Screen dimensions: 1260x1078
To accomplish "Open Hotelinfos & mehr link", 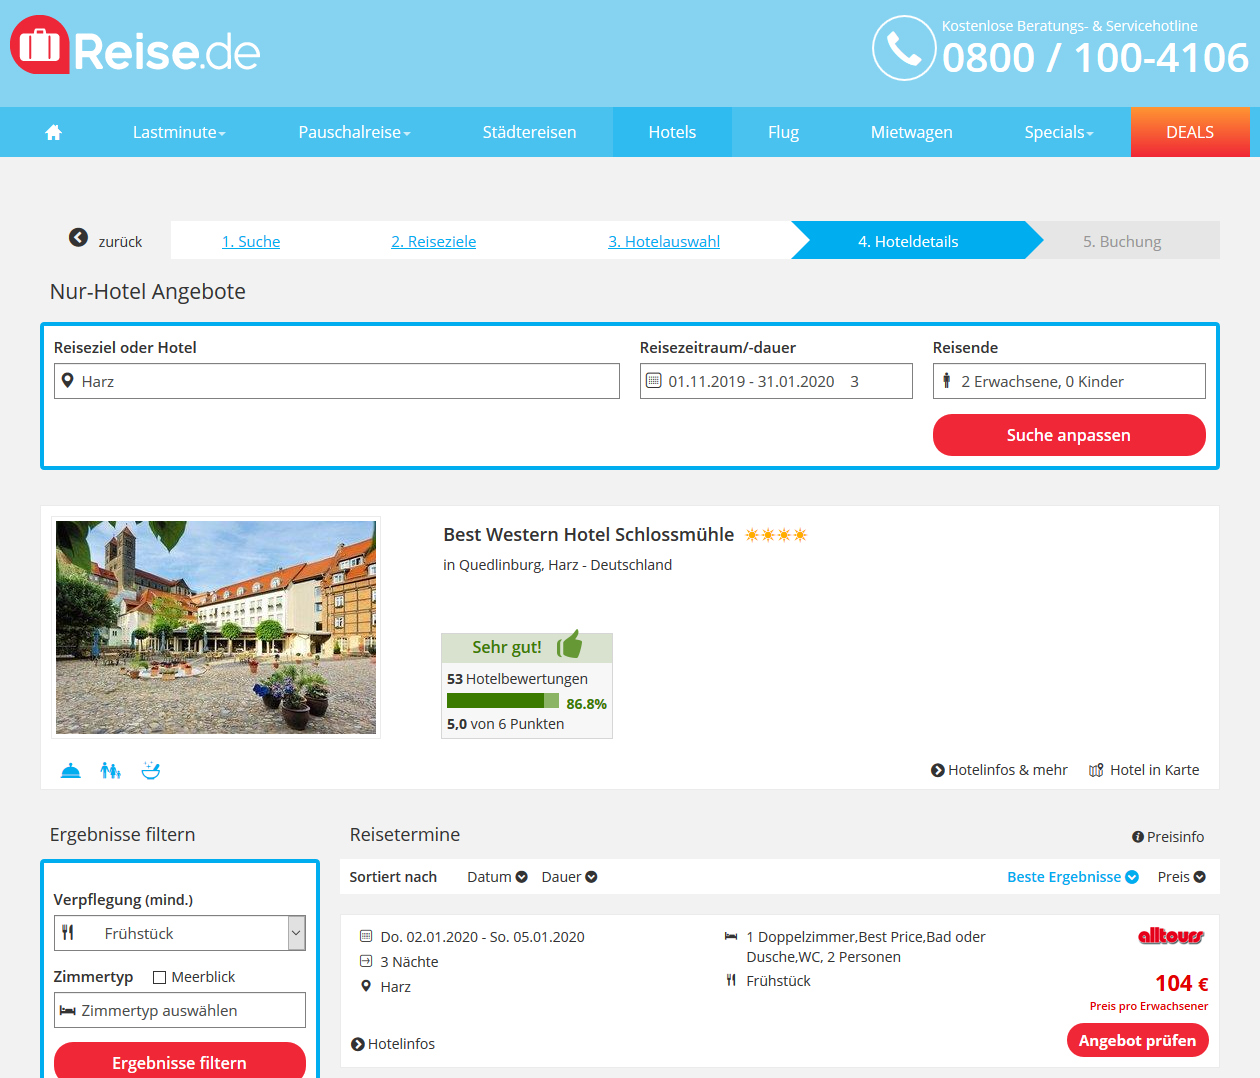I will tap(999, 770).
